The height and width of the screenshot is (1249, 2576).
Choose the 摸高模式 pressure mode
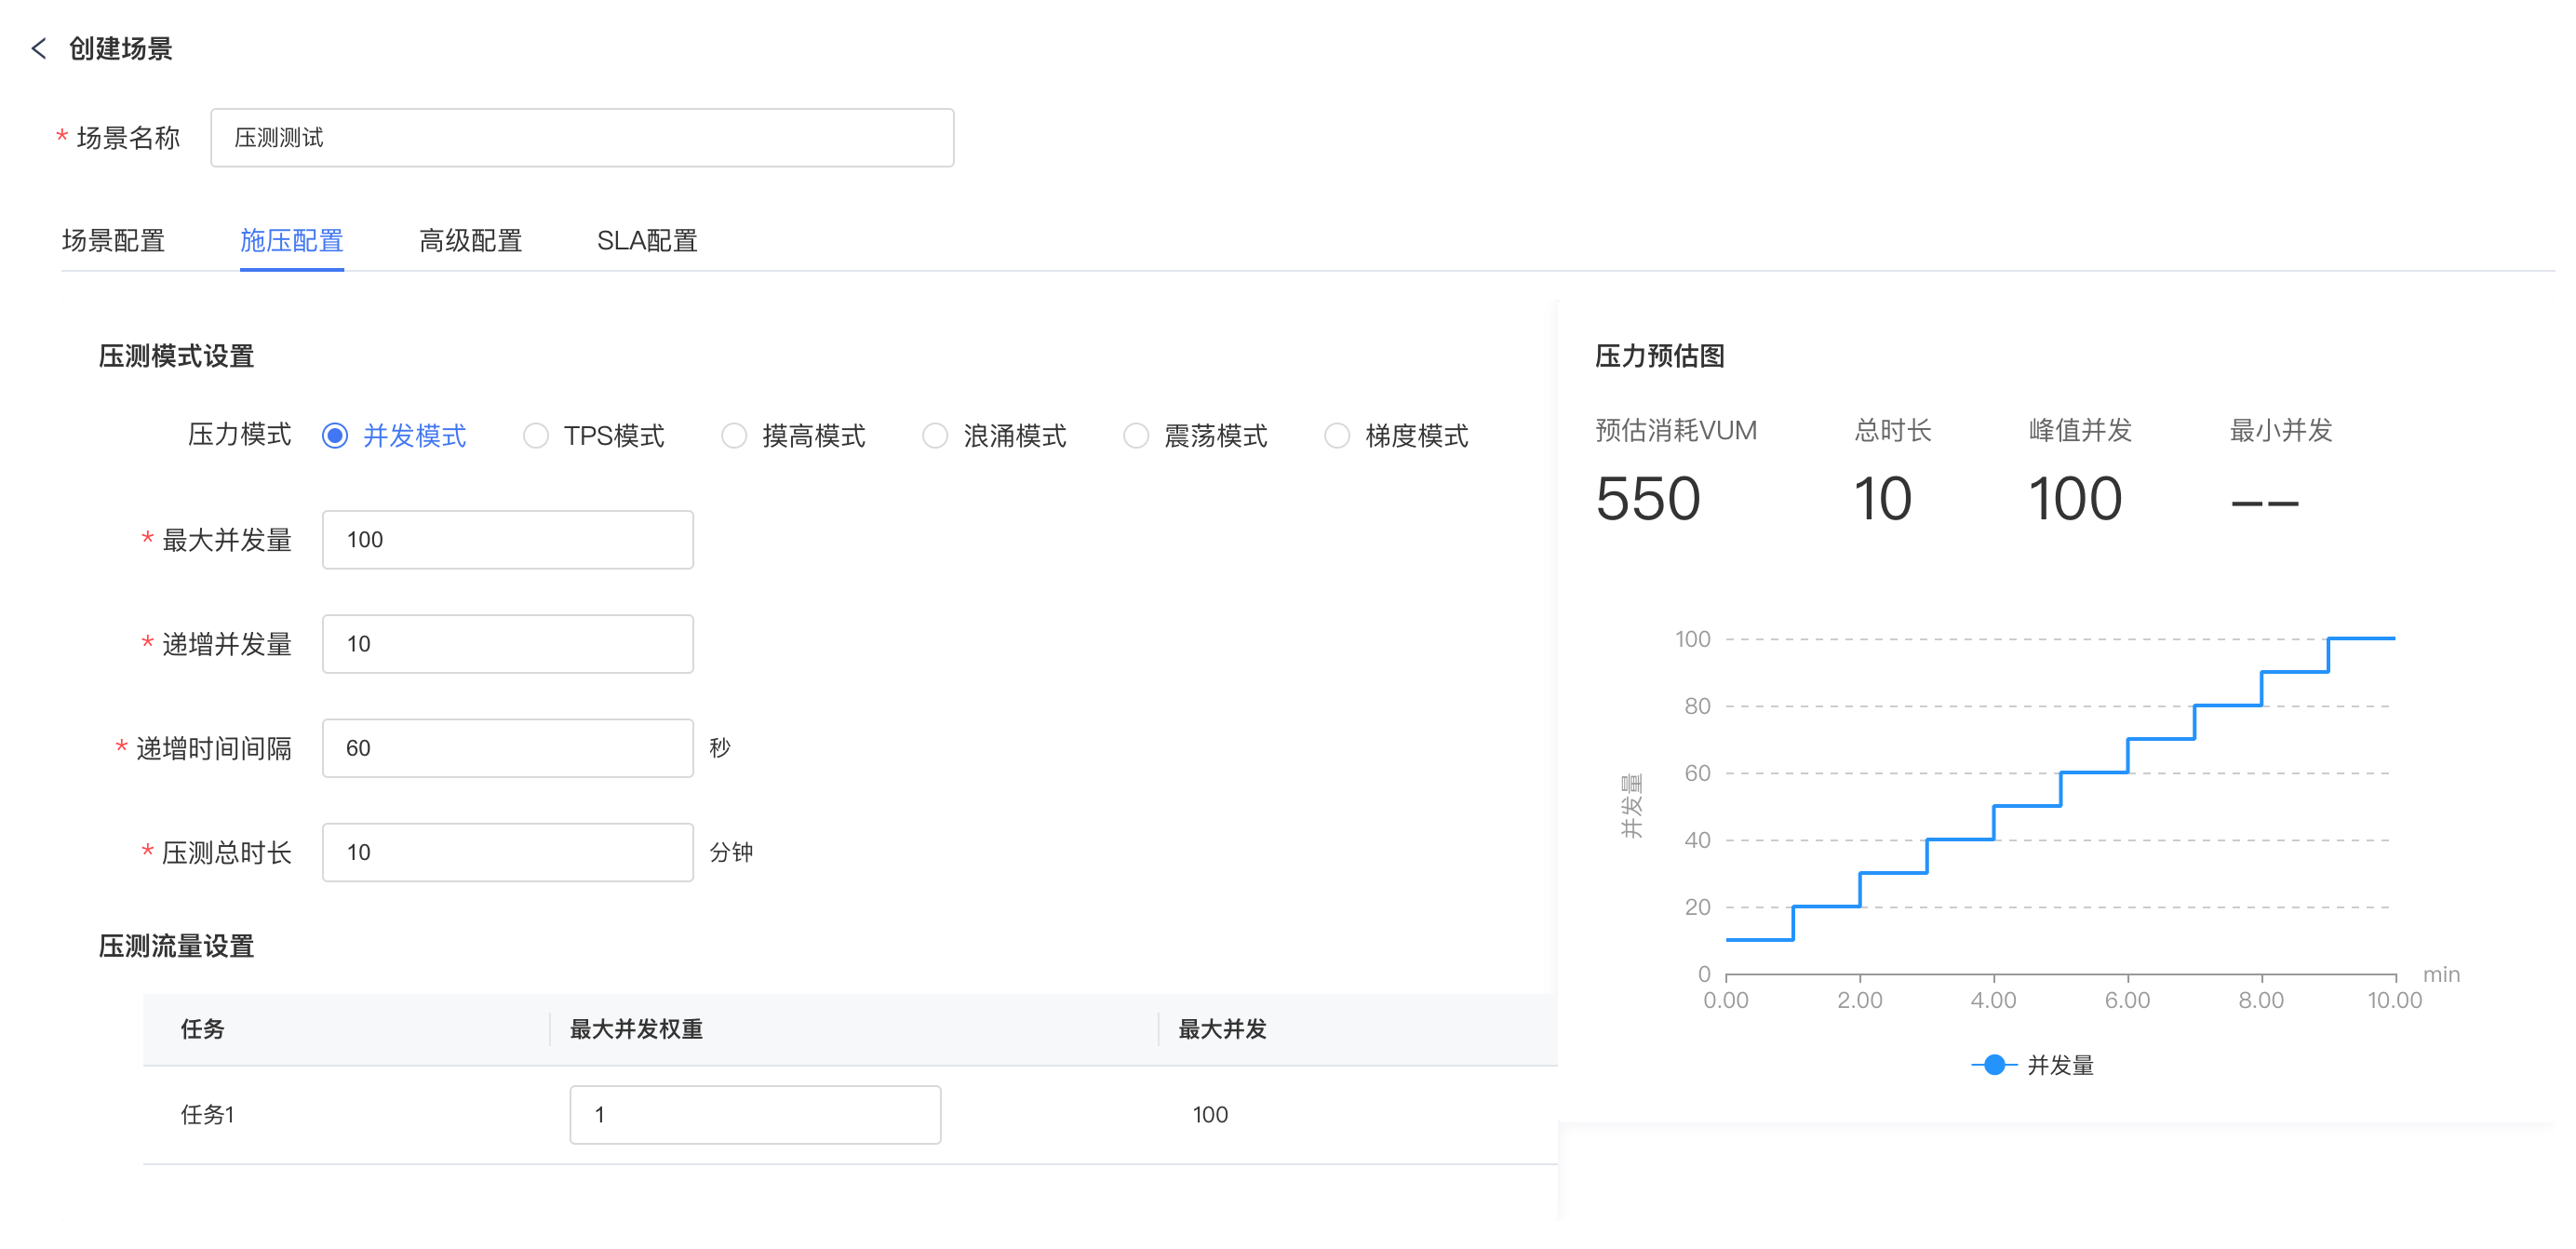pyautogui.click(x=734, y=436)
